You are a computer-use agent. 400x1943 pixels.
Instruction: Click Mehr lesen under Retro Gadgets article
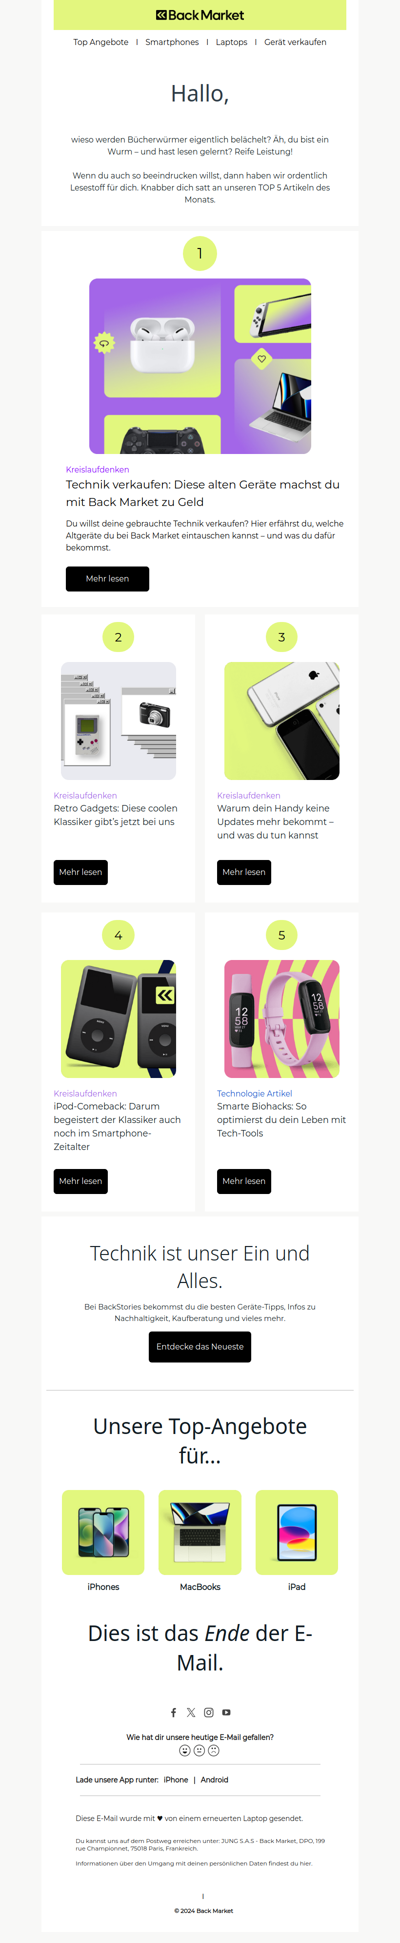pos(80,872)
